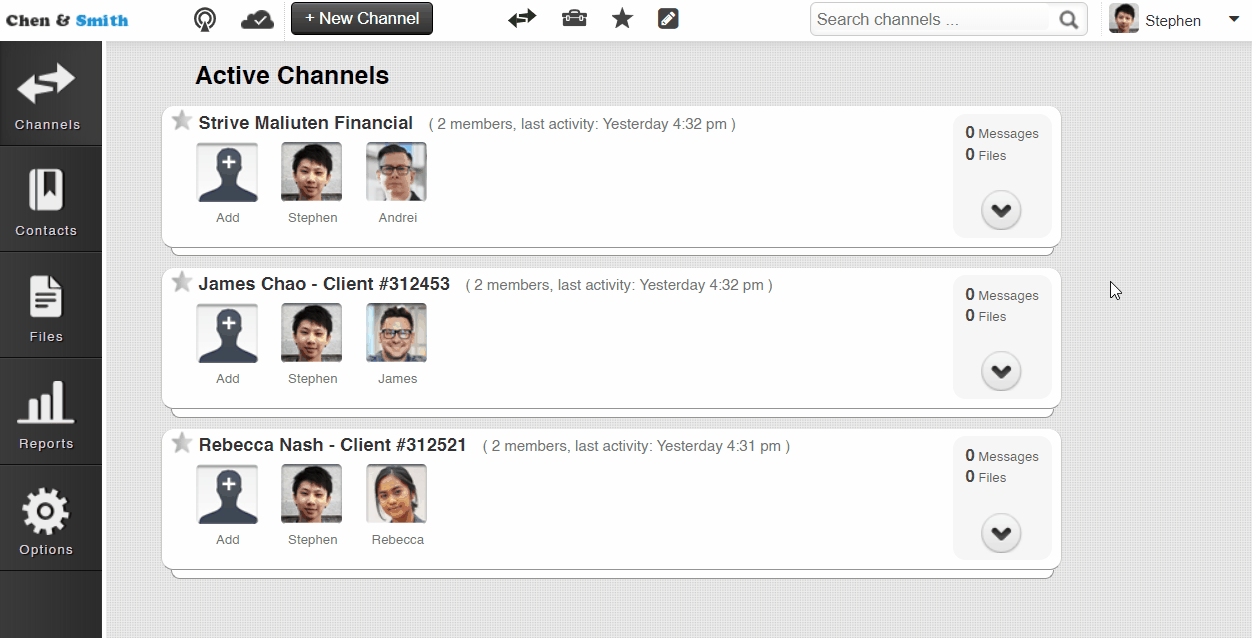This screenshot has width=1252, height=638.
Task: Click the Search channels input field
Action: (x=930, y=19)
